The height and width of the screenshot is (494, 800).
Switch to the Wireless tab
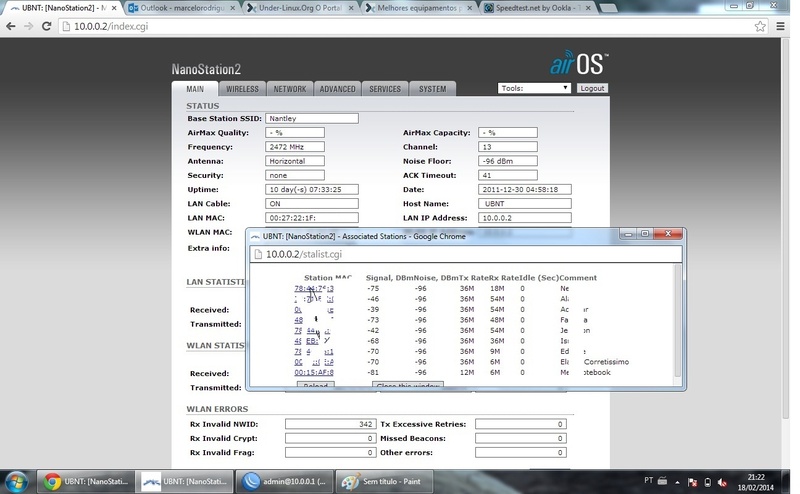[242, 89]
